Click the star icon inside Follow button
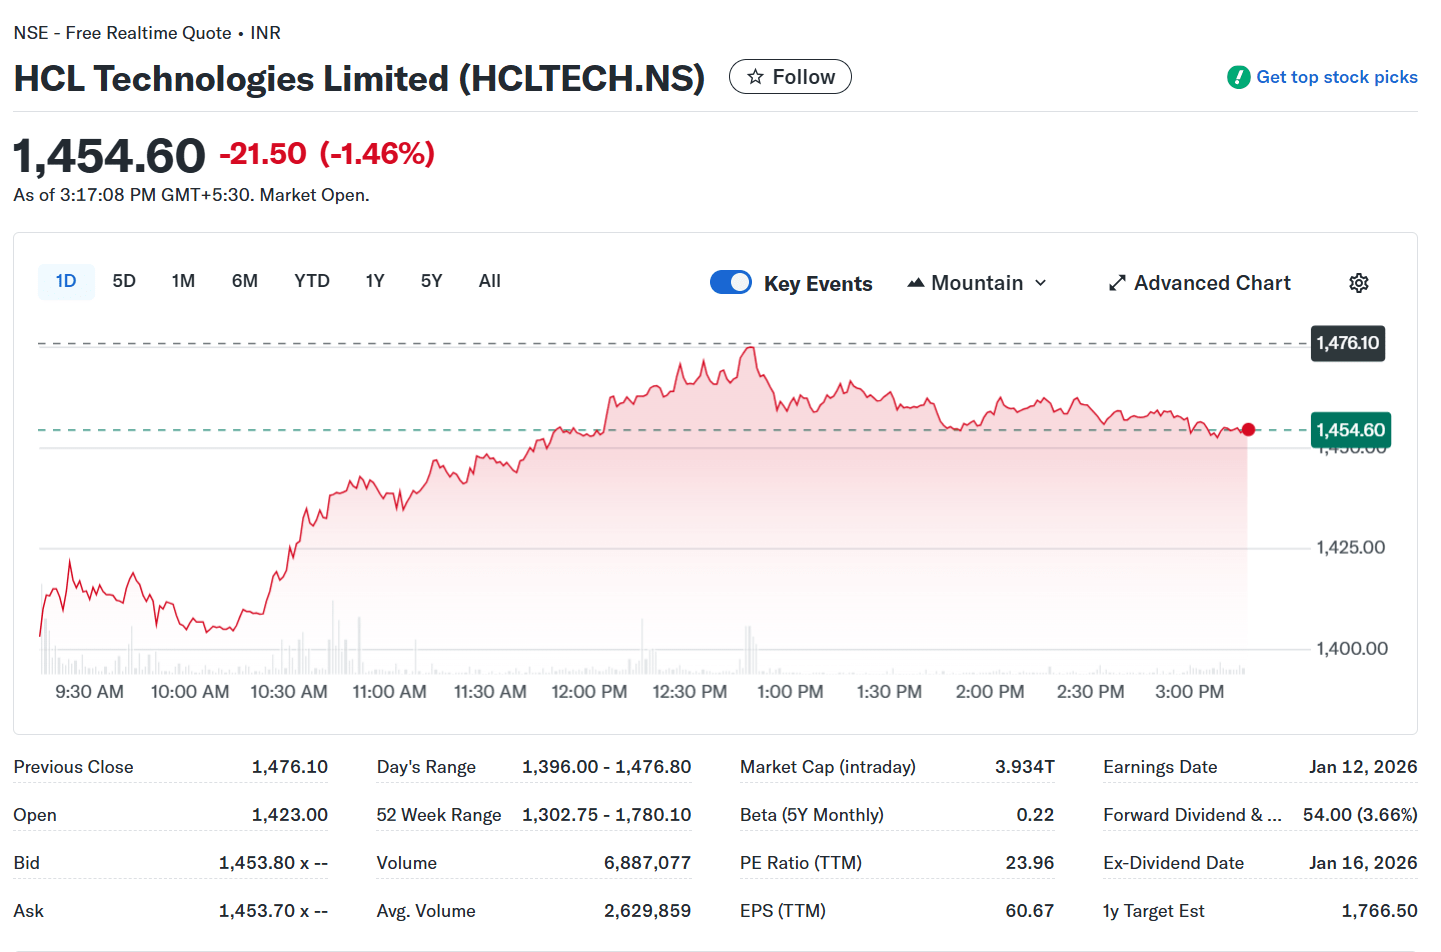The width and height of the screenshot is (1441, 952). pos(757,76)
